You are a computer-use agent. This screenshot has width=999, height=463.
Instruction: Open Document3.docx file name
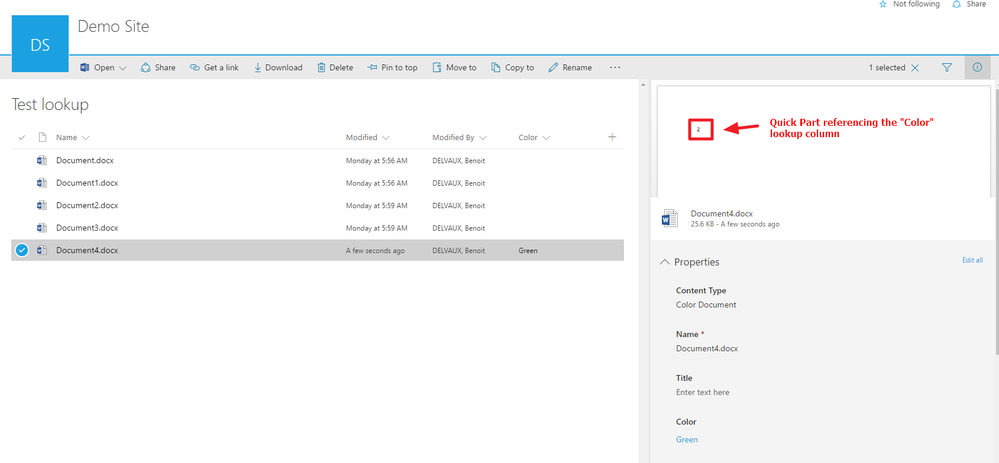click(87, 227)
